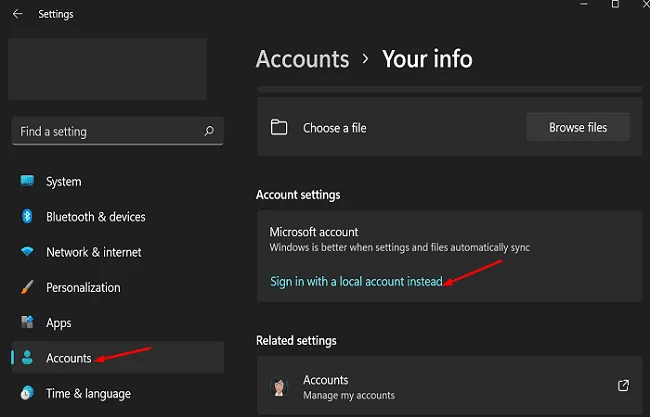
Task: Click Browse files button
Action: 578,127
